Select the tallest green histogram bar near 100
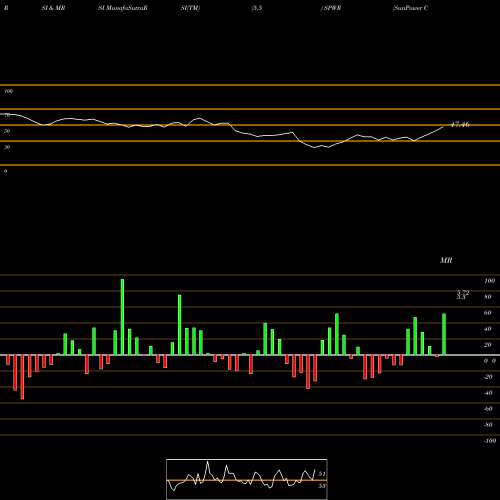This screenshot has height=500, width=500. point(122,317)
